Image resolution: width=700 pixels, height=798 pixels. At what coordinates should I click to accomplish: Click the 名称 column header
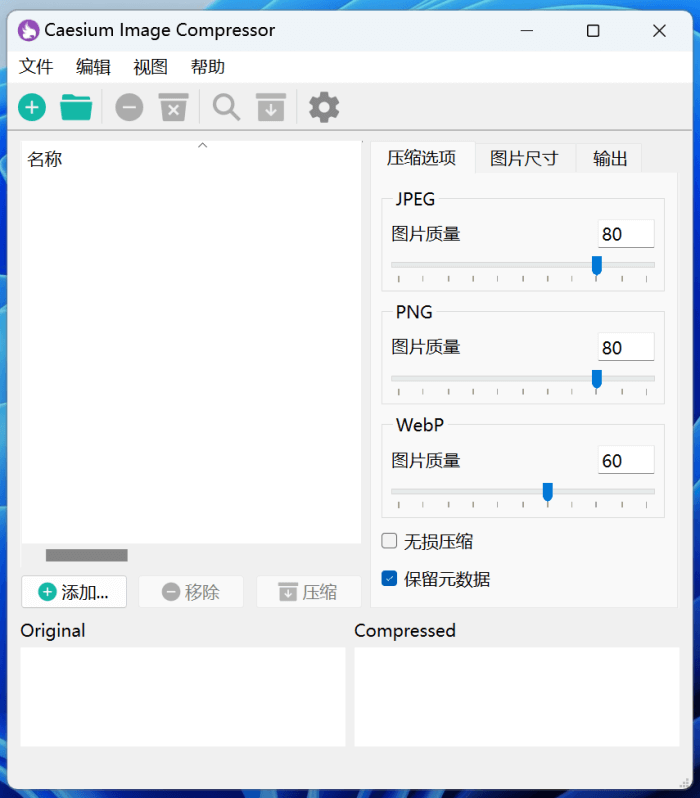click(45, 159)
